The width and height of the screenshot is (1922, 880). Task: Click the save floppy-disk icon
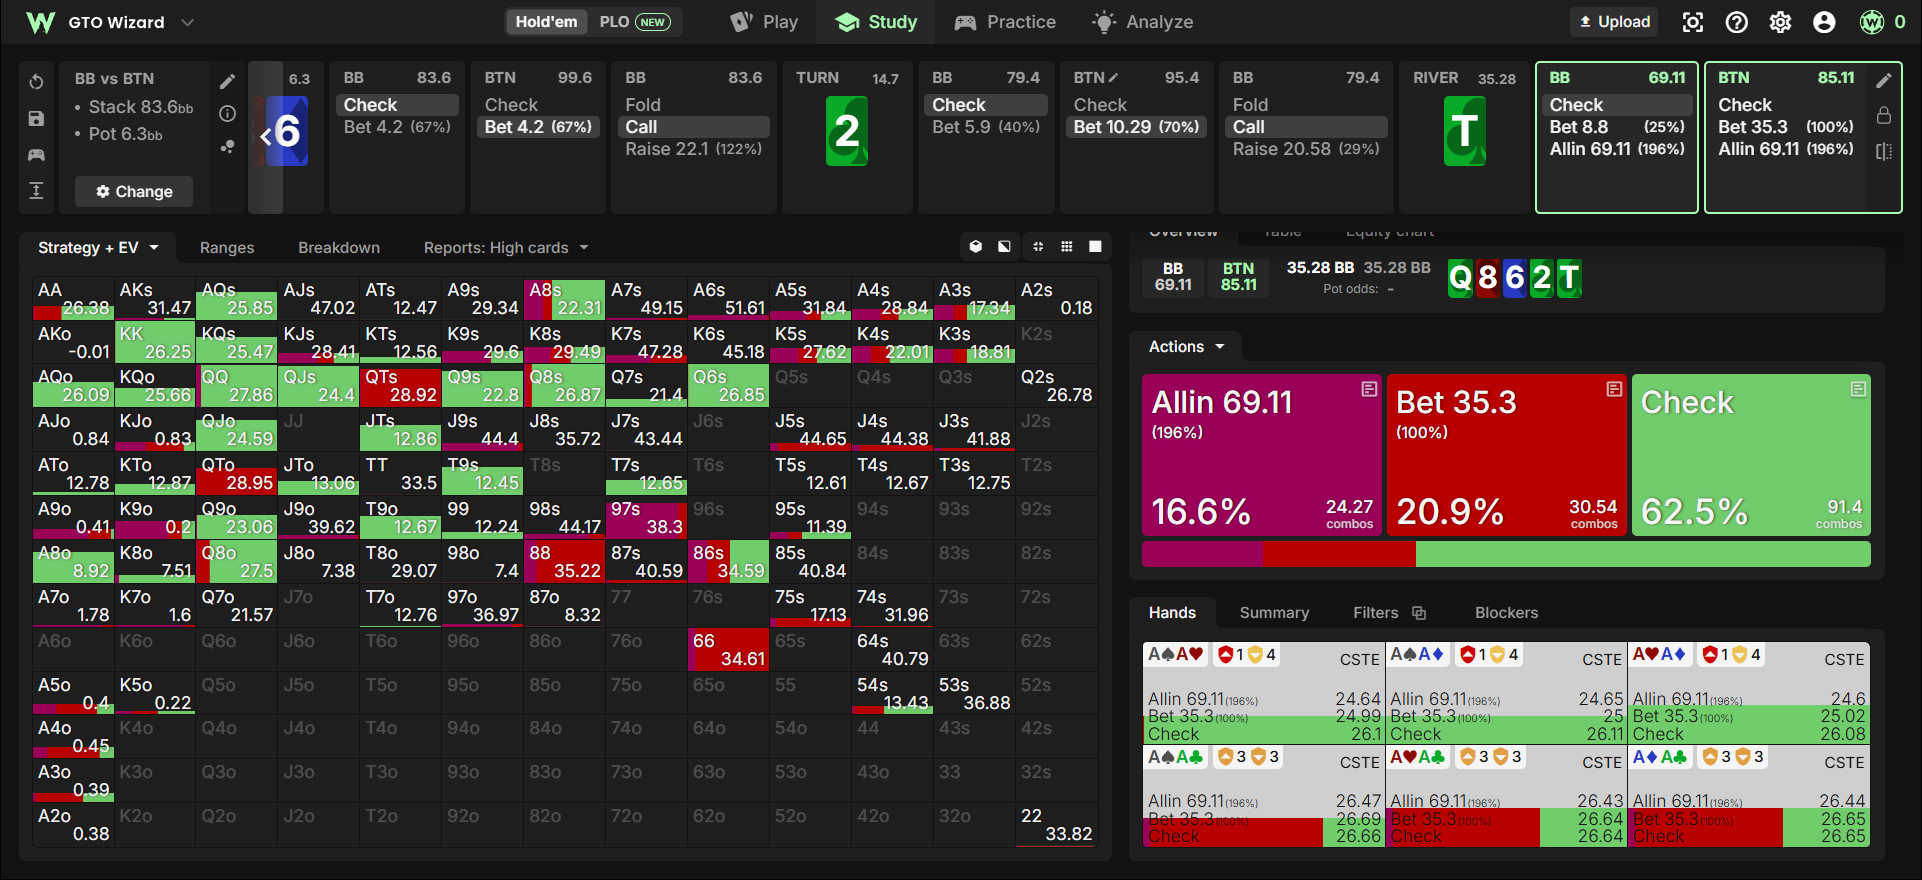(x=36, y=119)
